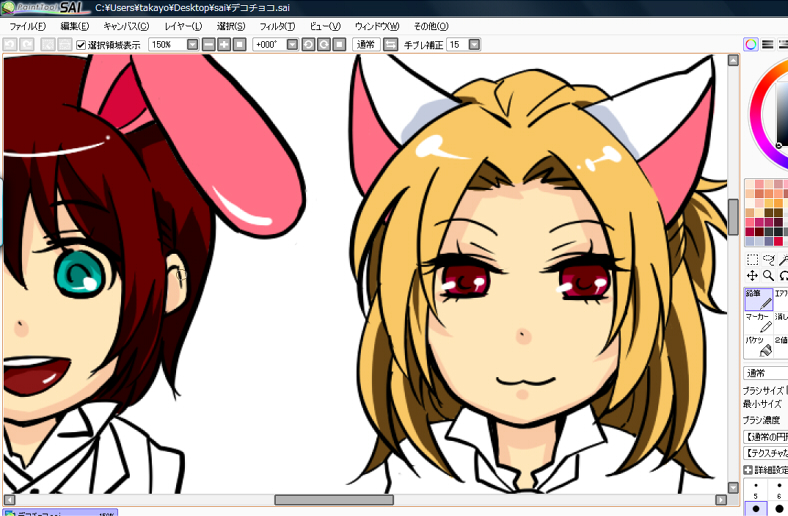This screenshot has width=788, height=516.
Task: Click the zoom in plus button
Action: point(224,45)
